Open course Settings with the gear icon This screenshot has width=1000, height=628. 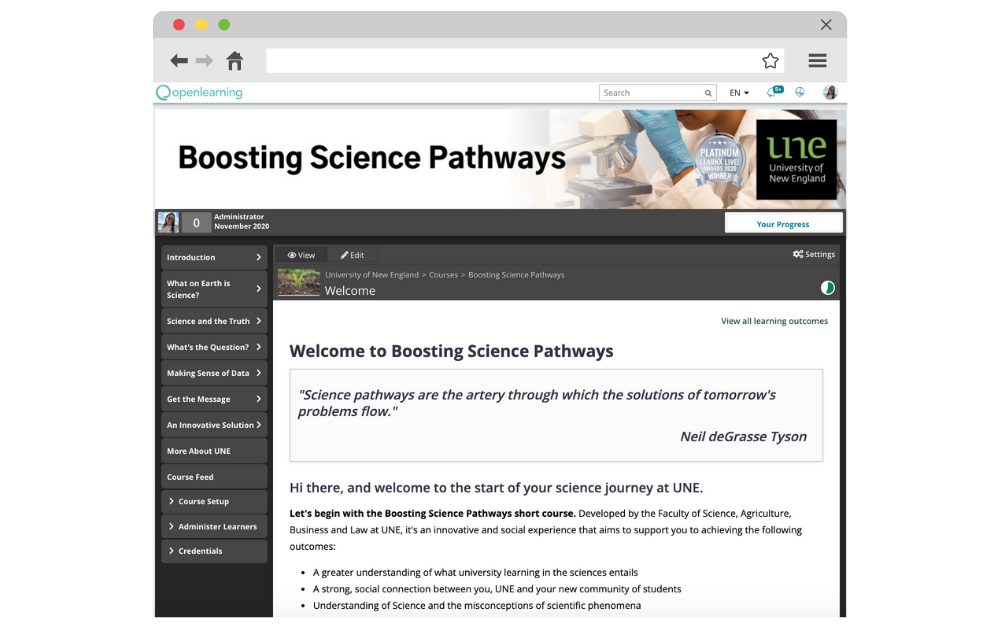(x=814, y=254)
